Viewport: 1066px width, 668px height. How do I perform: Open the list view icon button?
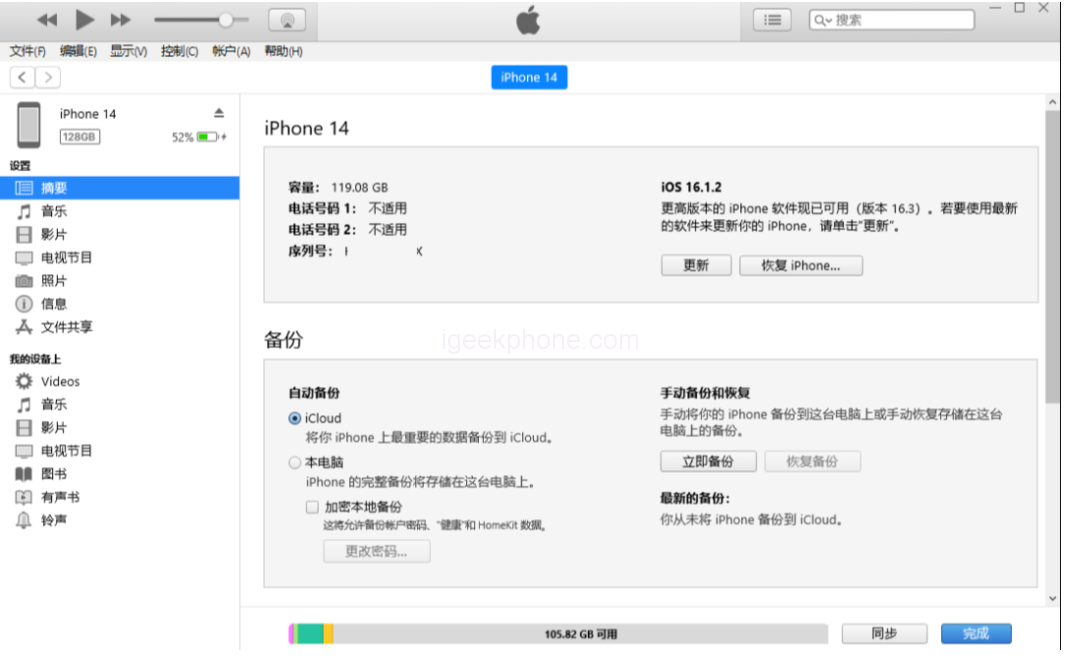(772, 20)
